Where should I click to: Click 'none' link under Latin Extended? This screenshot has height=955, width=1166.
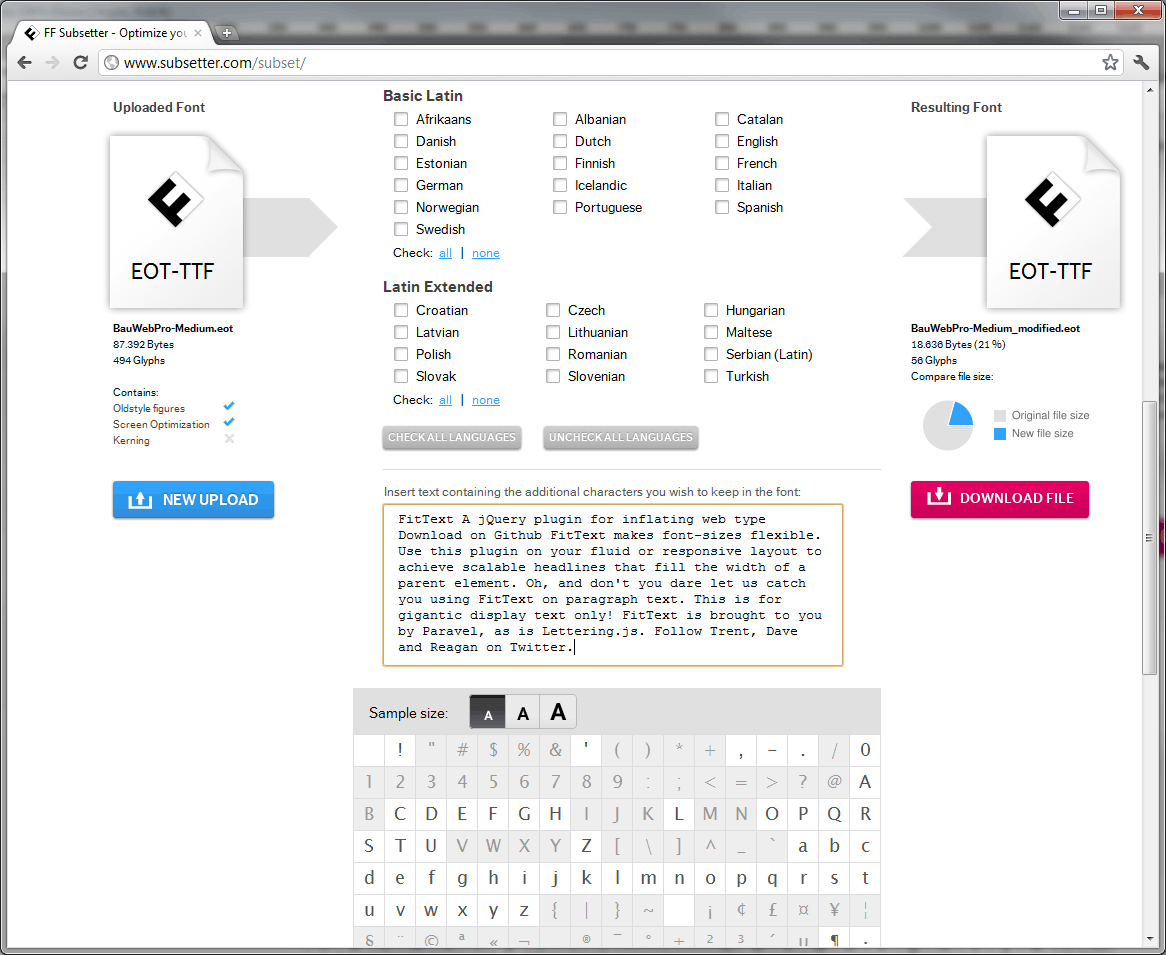pos(486,400)
